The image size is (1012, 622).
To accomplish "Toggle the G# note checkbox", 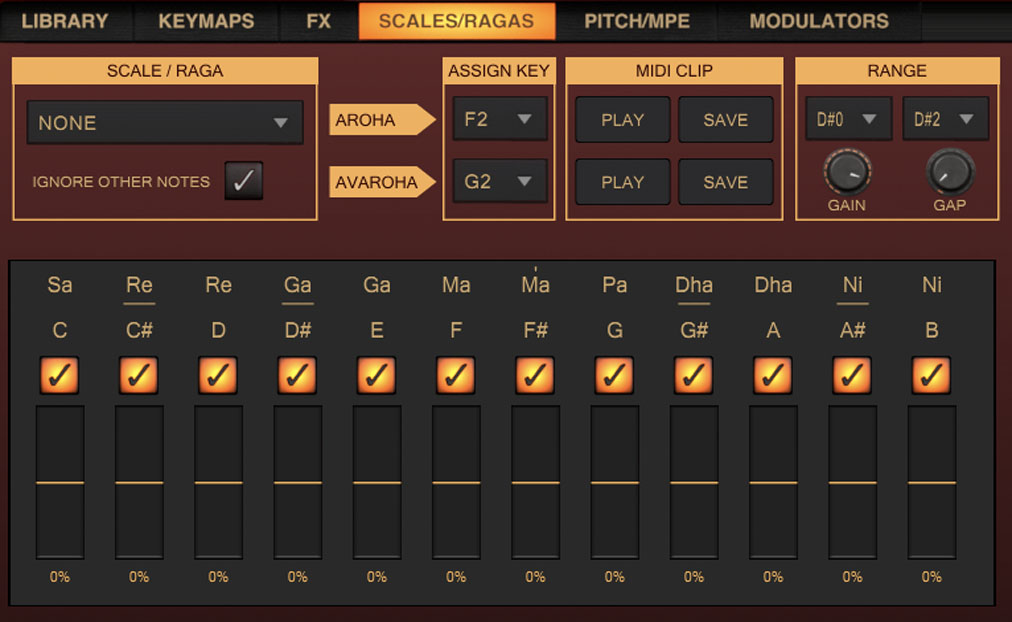I will [694, 375].
